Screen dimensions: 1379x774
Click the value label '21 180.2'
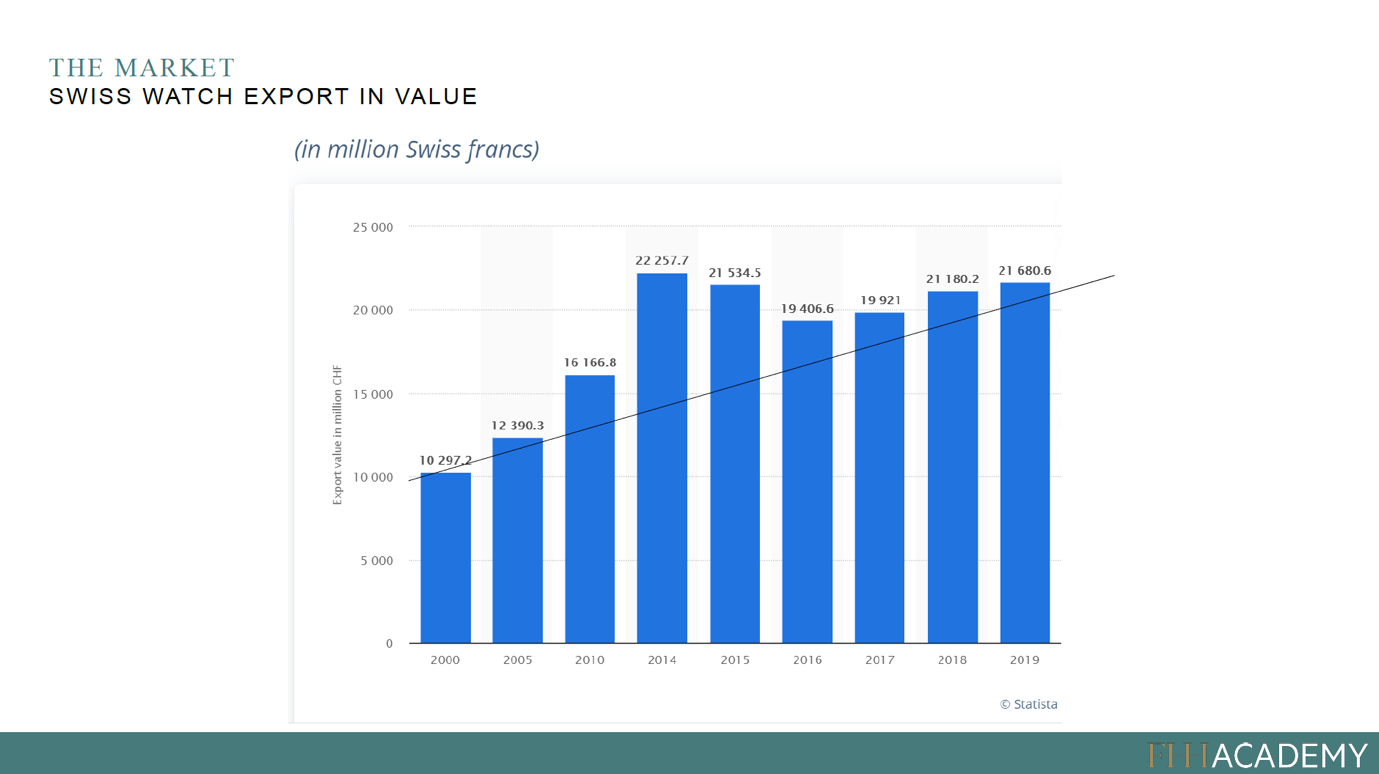[953, 279]
